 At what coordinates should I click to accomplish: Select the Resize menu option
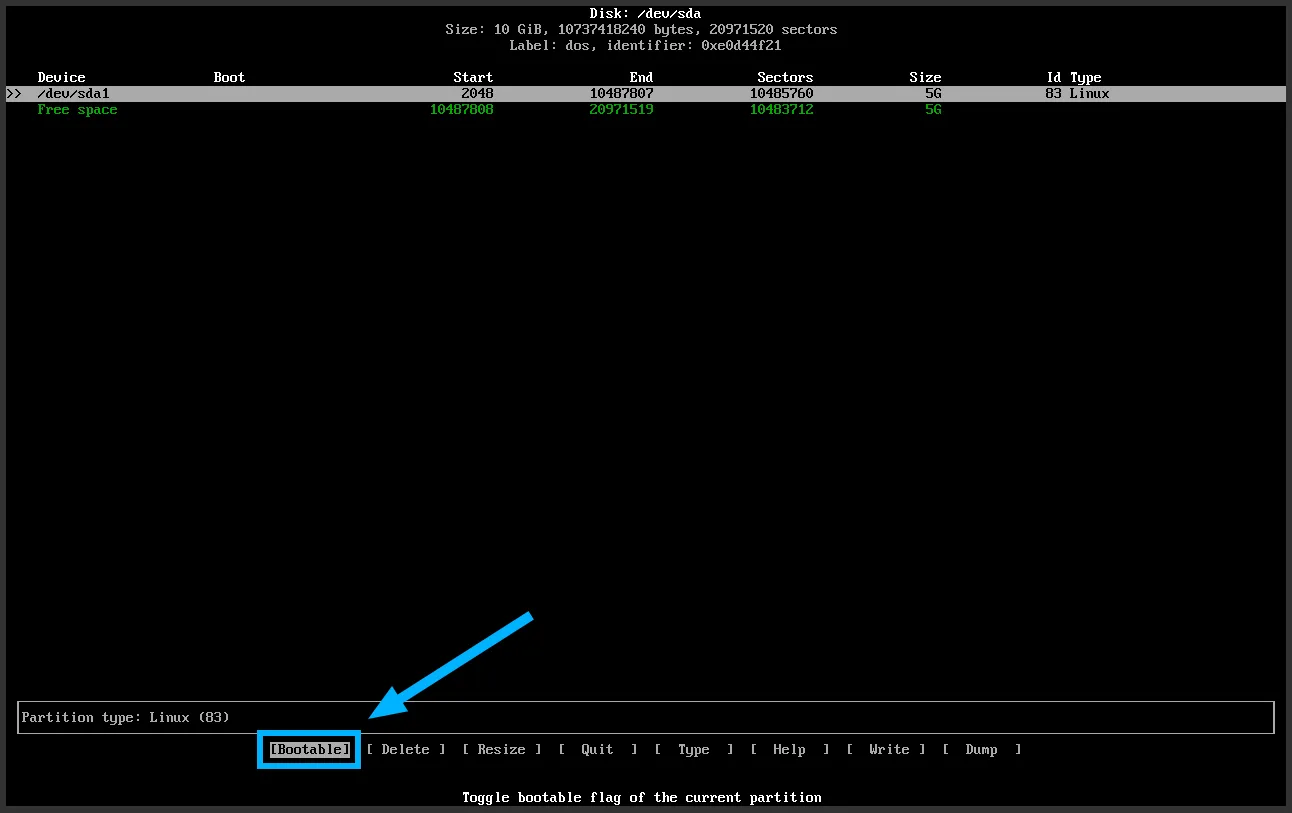click(x=501, y=750)
